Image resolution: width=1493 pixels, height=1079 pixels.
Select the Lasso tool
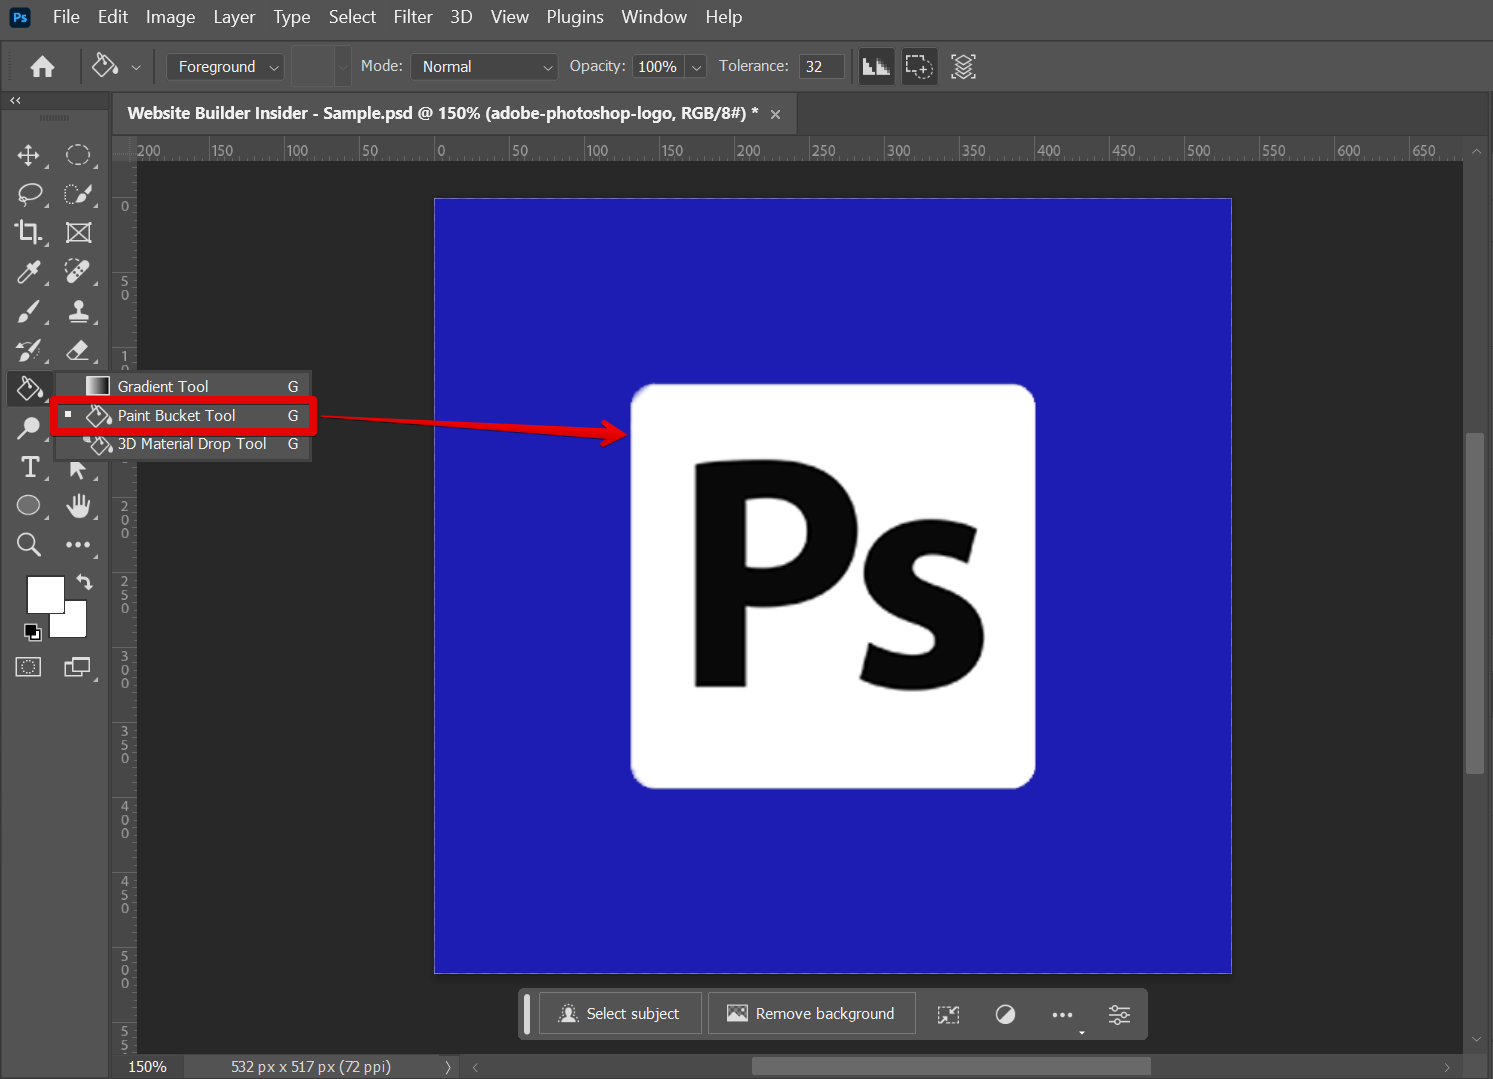click(29, 193)
